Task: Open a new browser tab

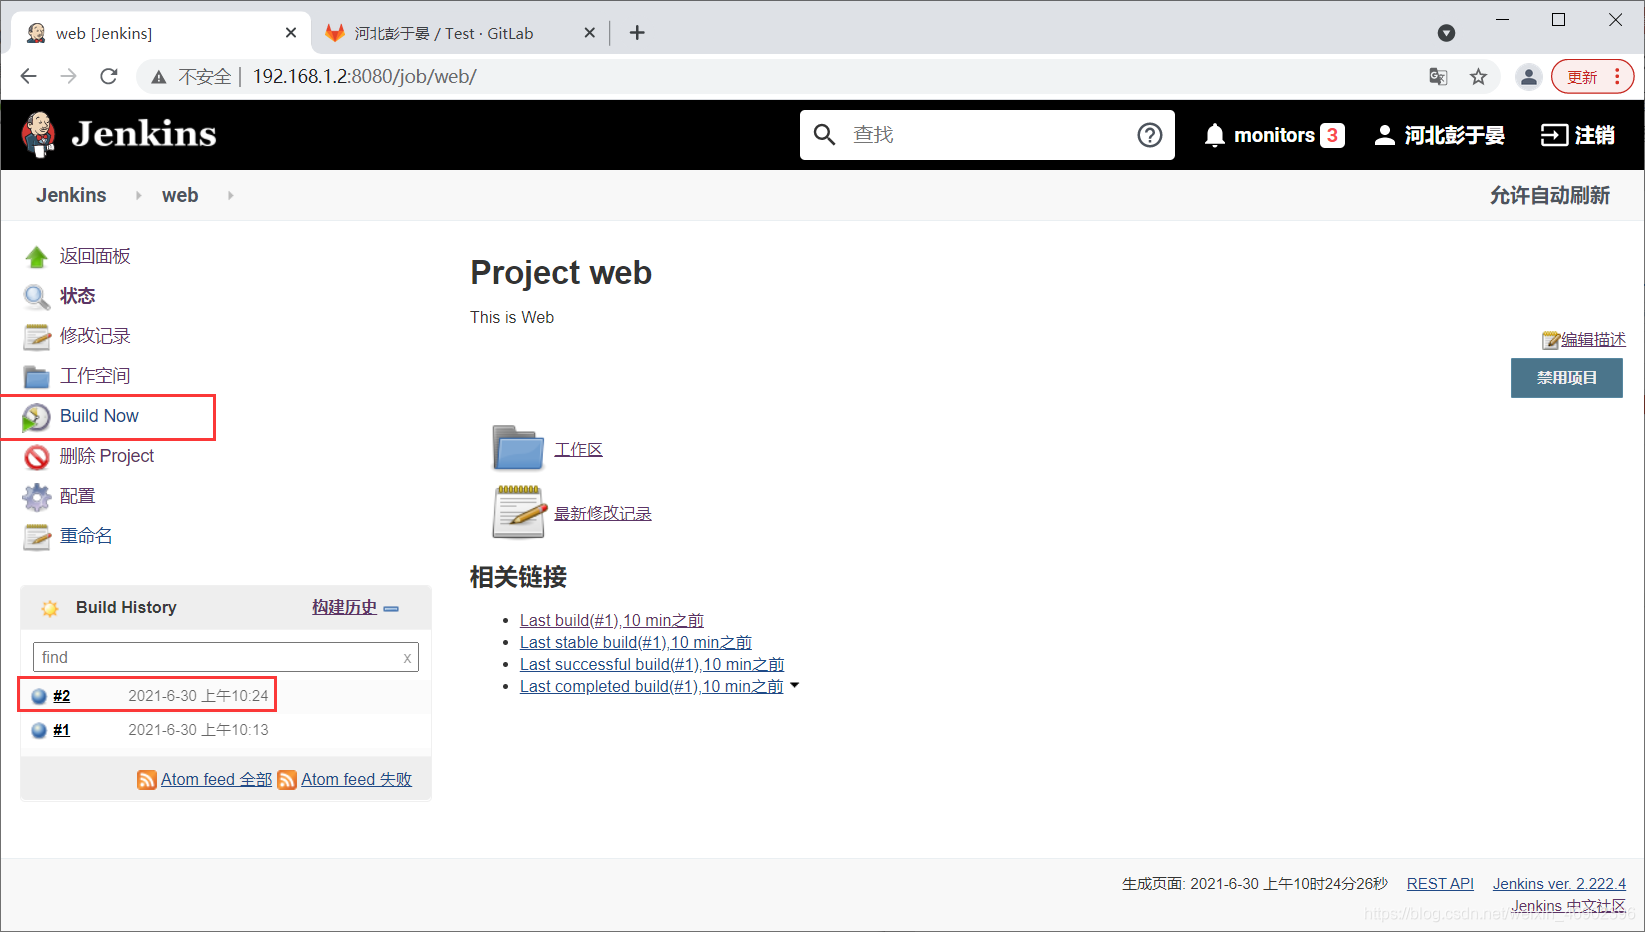Action: tap(637, 33)
